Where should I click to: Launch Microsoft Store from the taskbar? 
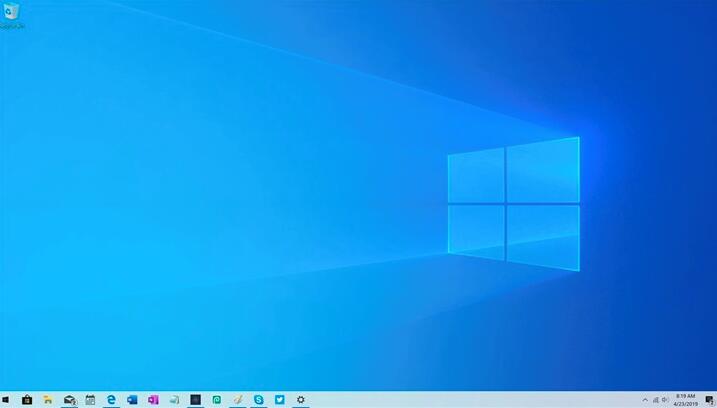27,400
